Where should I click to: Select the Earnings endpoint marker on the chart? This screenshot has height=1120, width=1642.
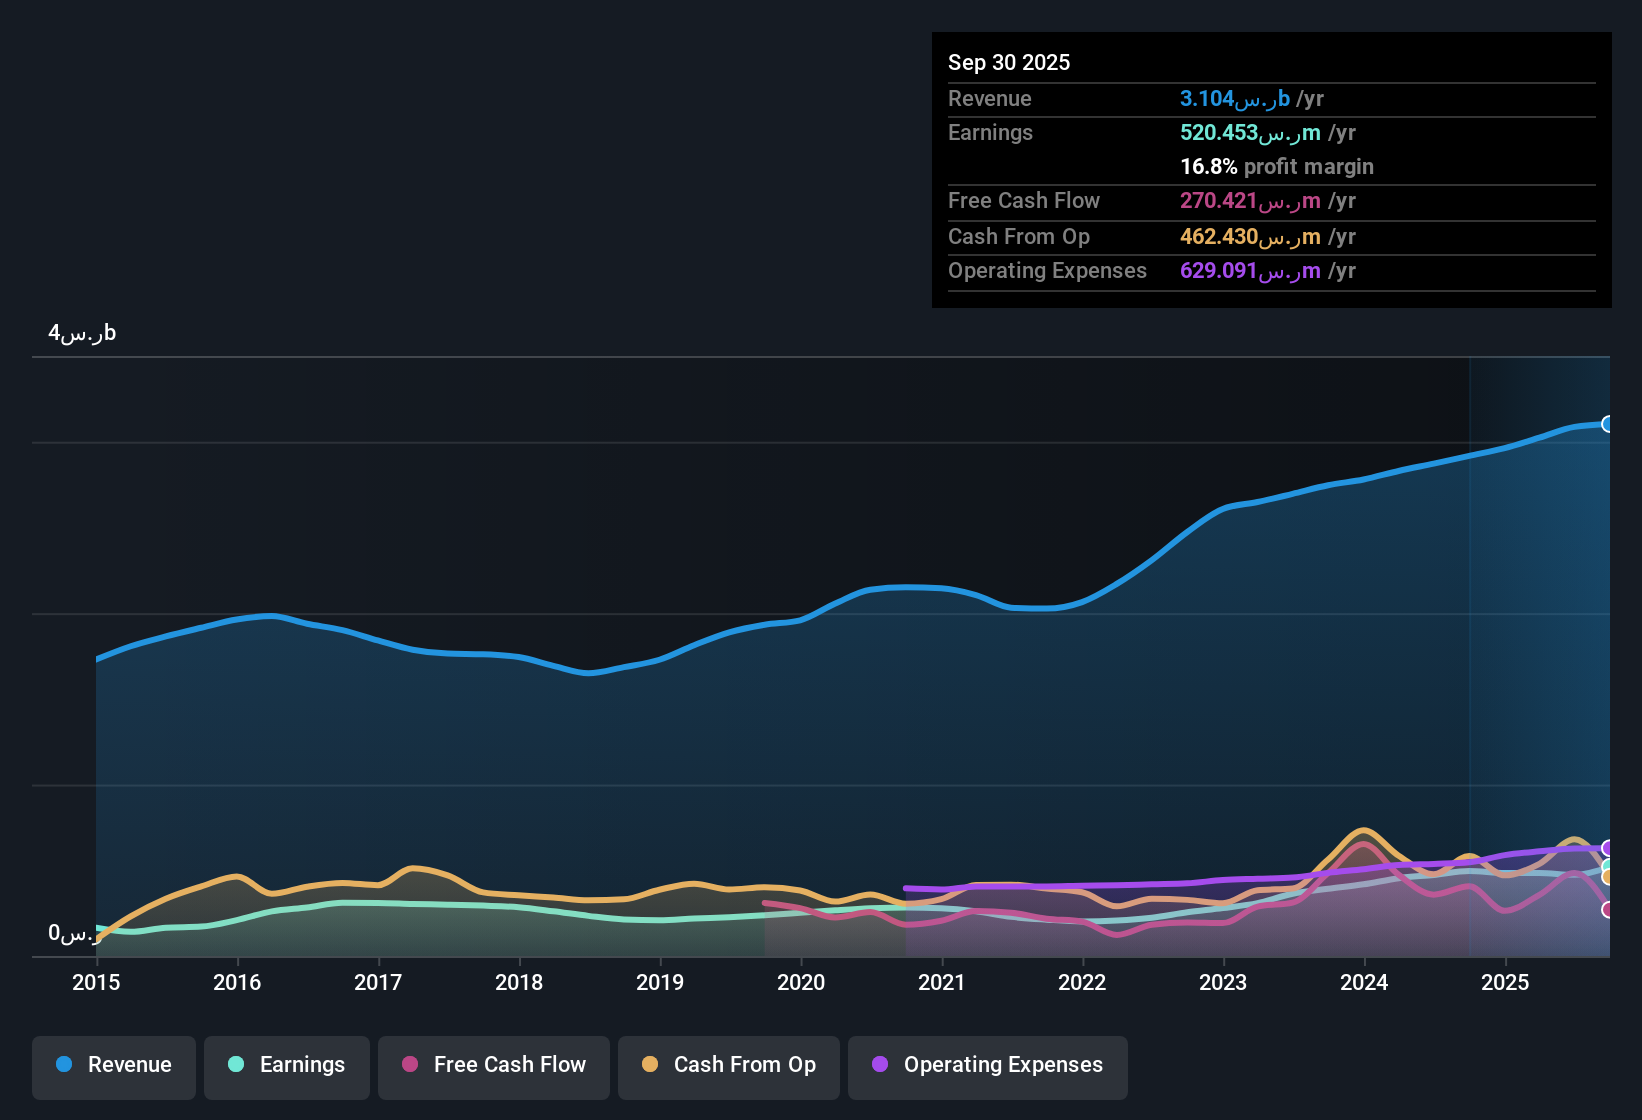tap(1606, 864)
